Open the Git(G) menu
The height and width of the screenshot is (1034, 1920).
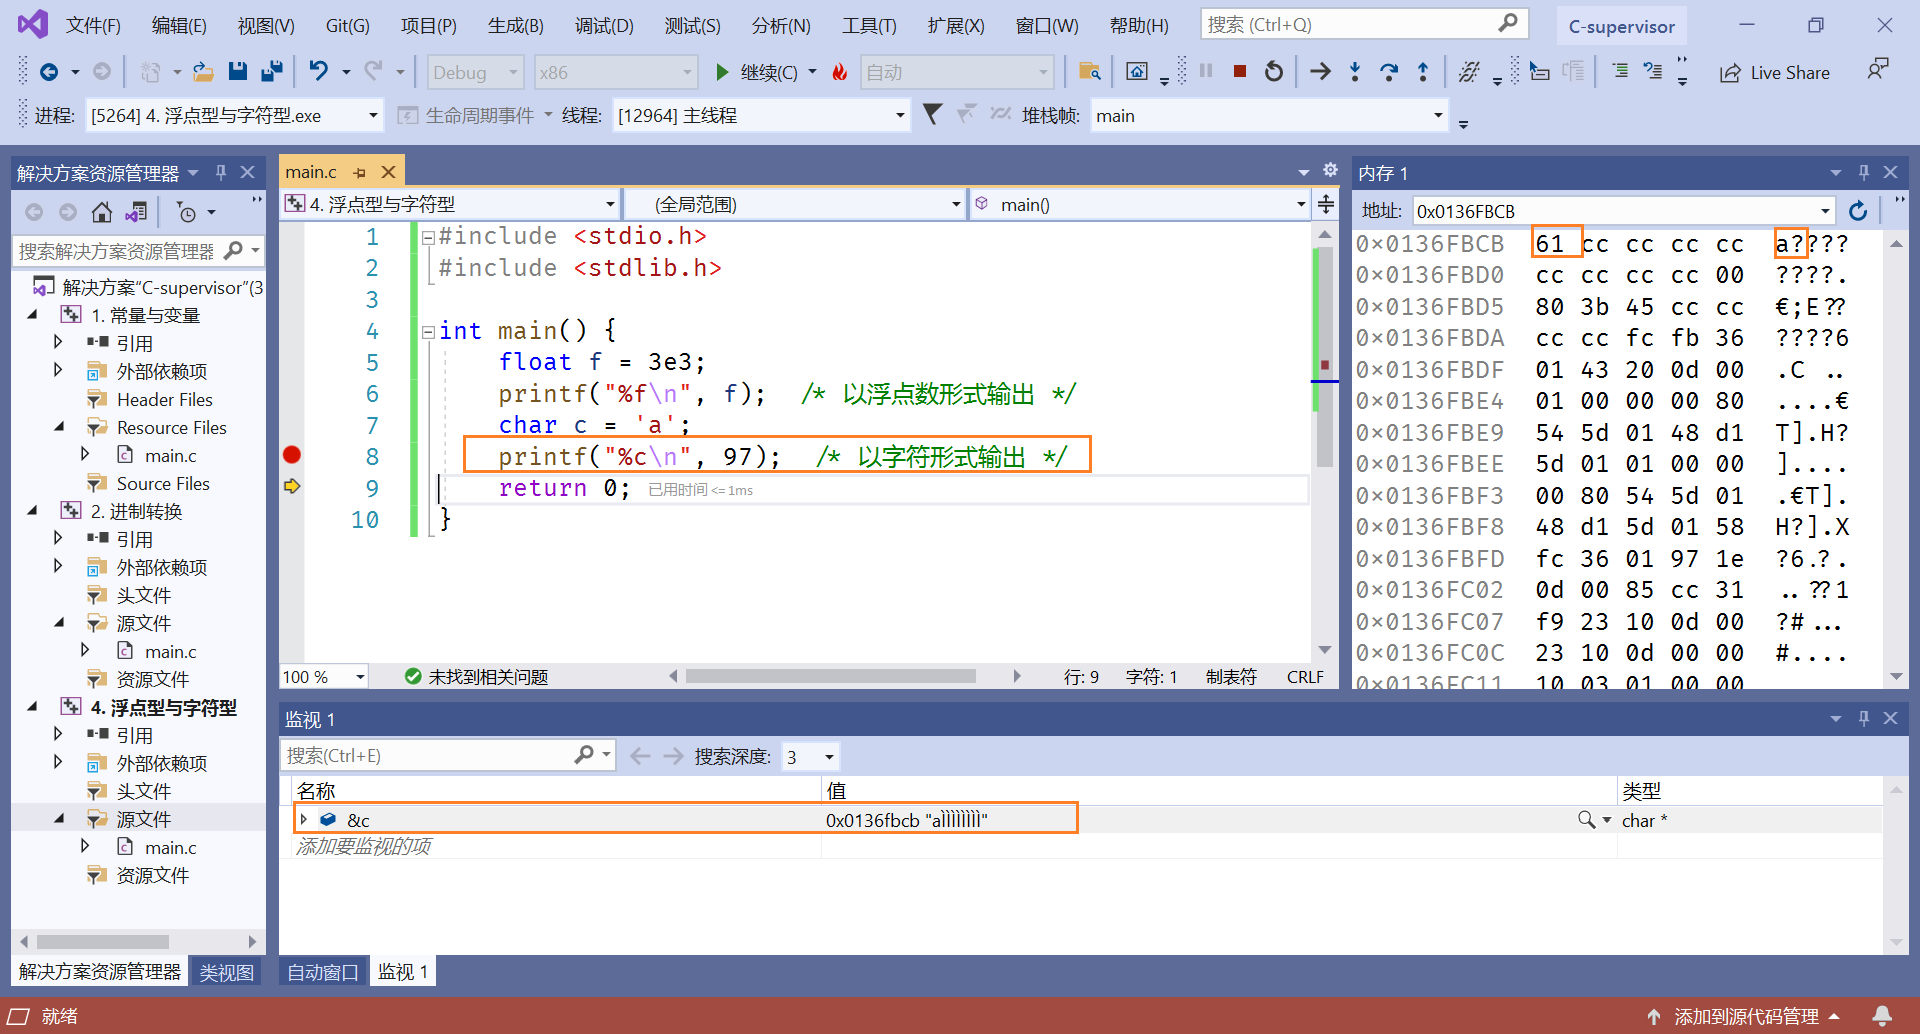pyautogui.click(x=347, y=25)
